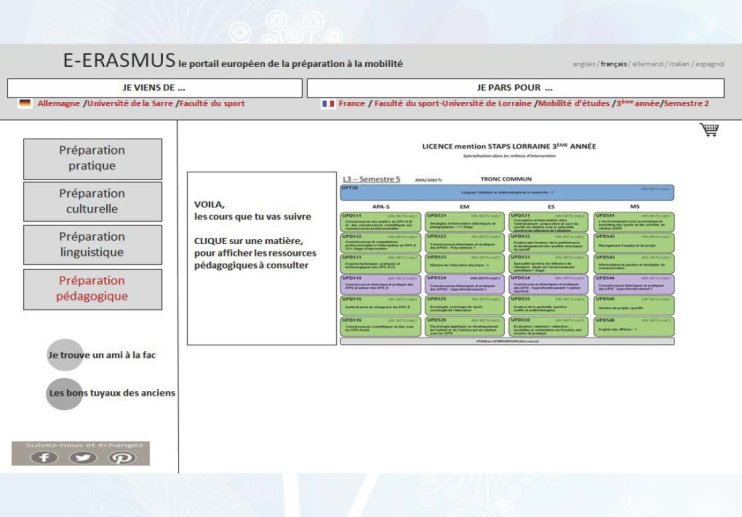Select the UFD515 course box
Image resolution: width=742 pixels, height=517 pixels.
click(380, 306)
